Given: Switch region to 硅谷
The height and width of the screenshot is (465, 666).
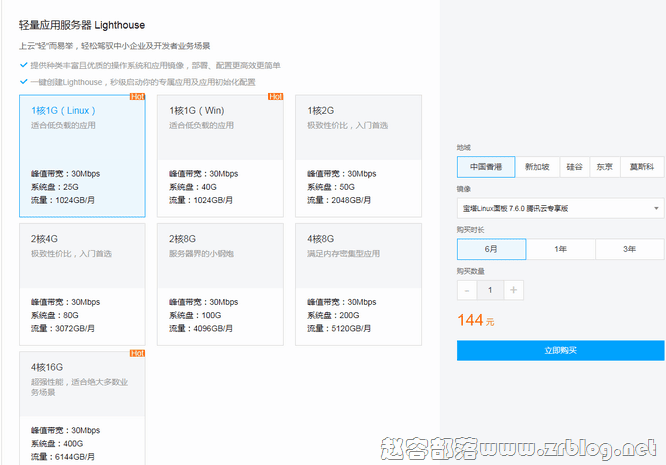Looking at the screenshot, I should click(575, 167).
